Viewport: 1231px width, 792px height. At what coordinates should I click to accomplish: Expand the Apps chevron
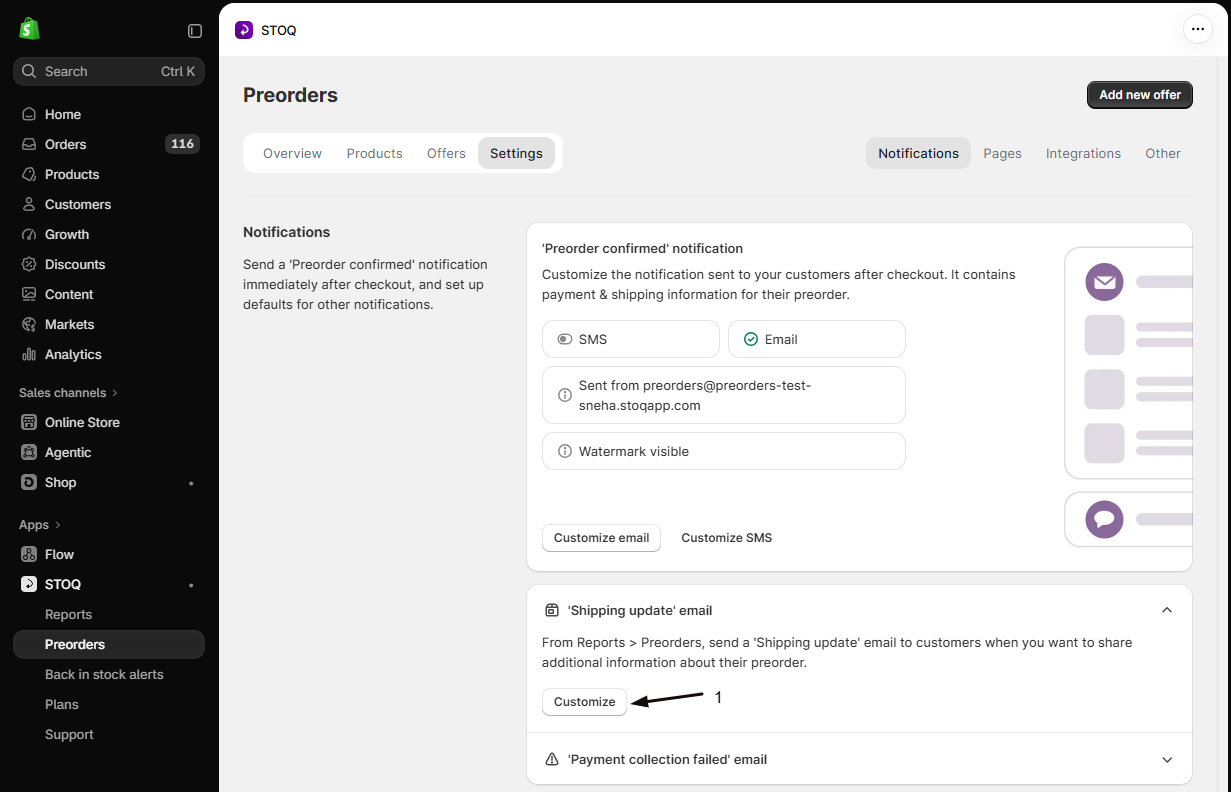[58, 525]
